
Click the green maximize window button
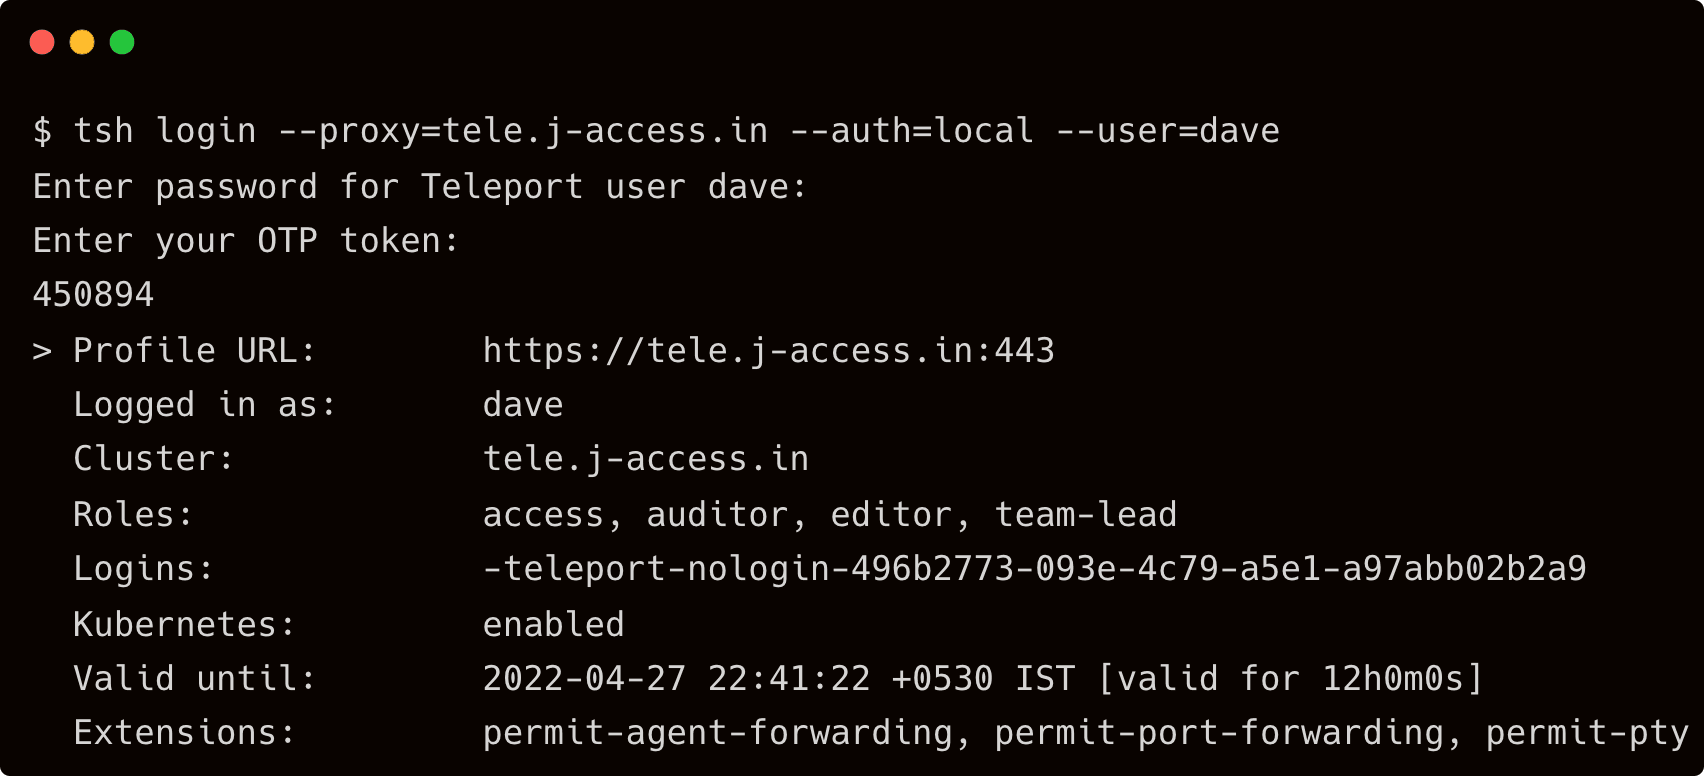(x=122, y=42)
